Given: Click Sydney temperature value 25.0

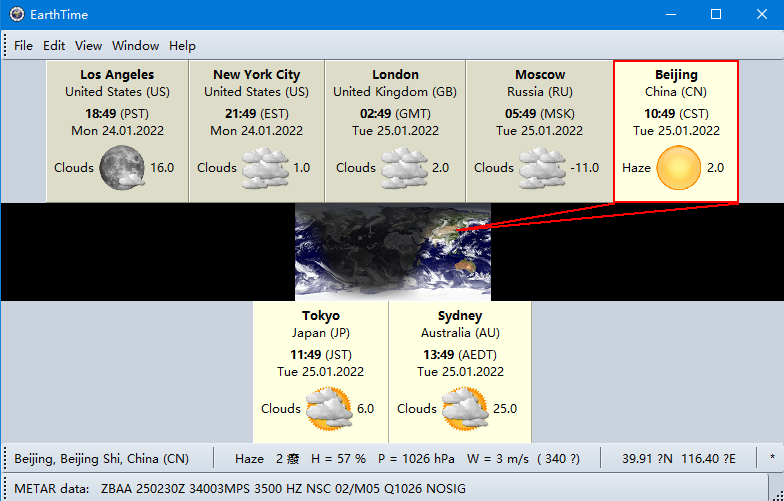Looking at the screenshot, I should pyautogui.click(x=505, y=408).
